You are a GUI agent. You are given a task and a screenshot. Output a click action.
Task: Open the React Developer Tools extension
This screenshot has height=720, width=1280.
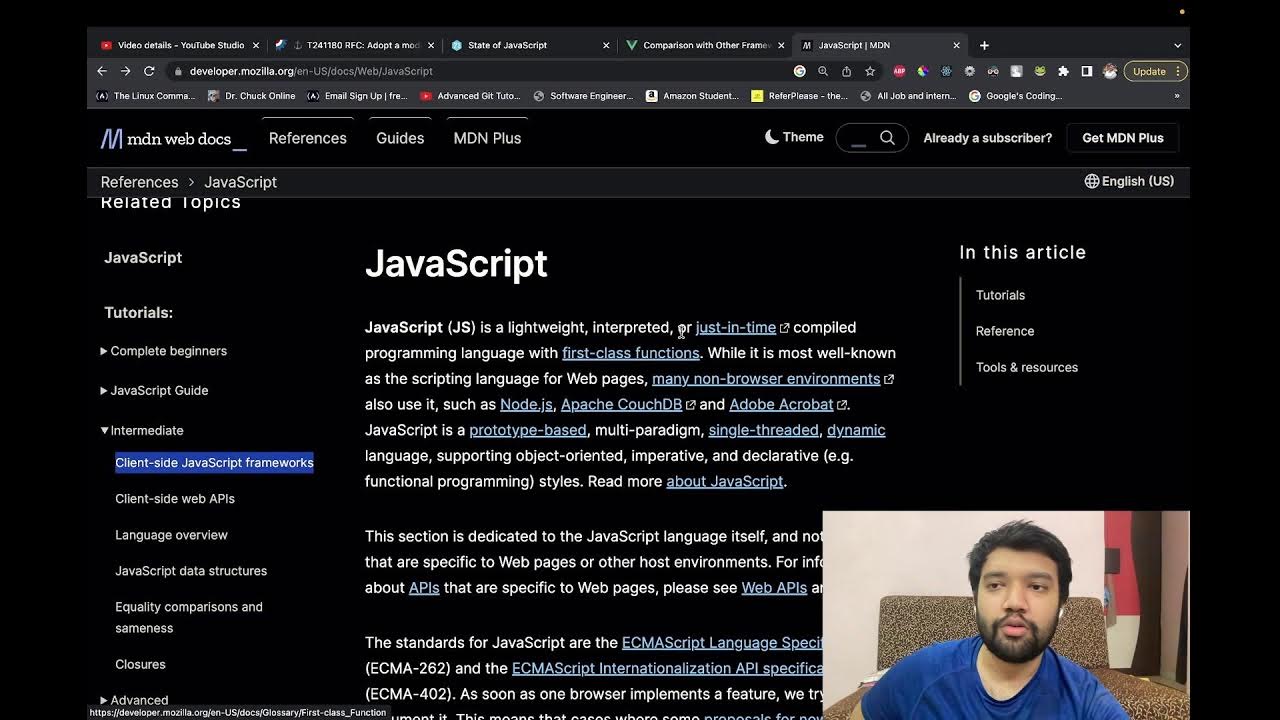(946, 71)
